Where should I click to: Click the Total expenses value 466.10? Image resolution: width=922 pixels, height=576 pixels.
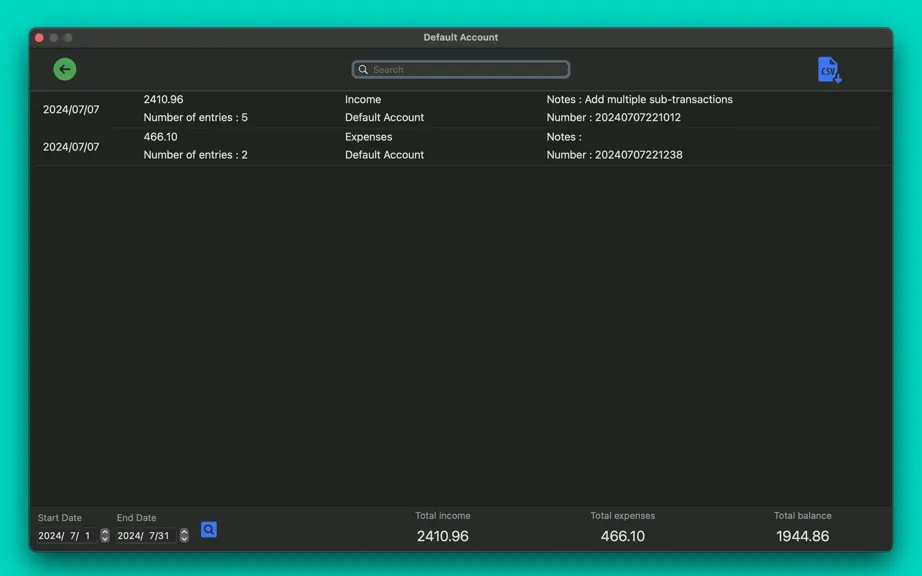click(623, 536)
